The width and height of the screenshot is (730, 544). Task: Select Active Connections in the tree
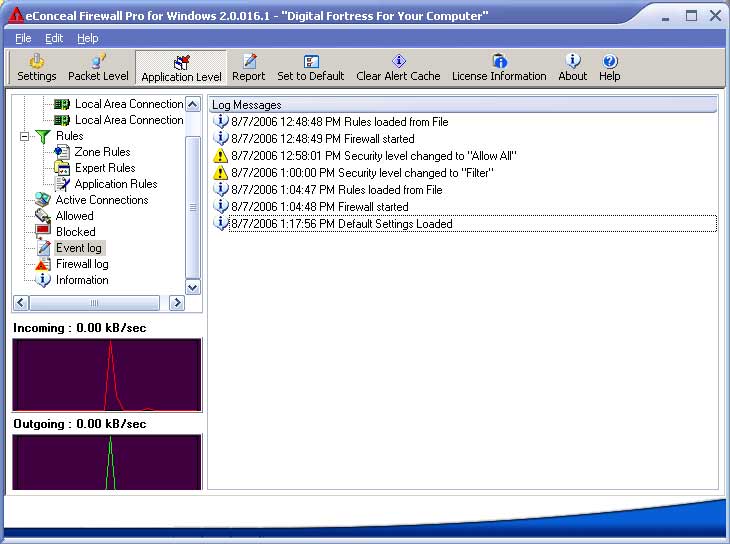(102, 200)
